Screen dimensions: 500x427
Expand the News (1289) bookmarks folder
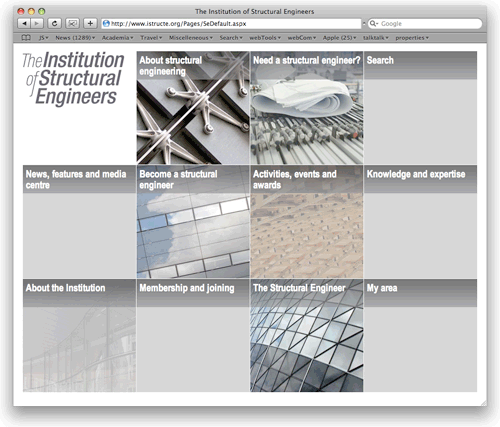[75, 38]
